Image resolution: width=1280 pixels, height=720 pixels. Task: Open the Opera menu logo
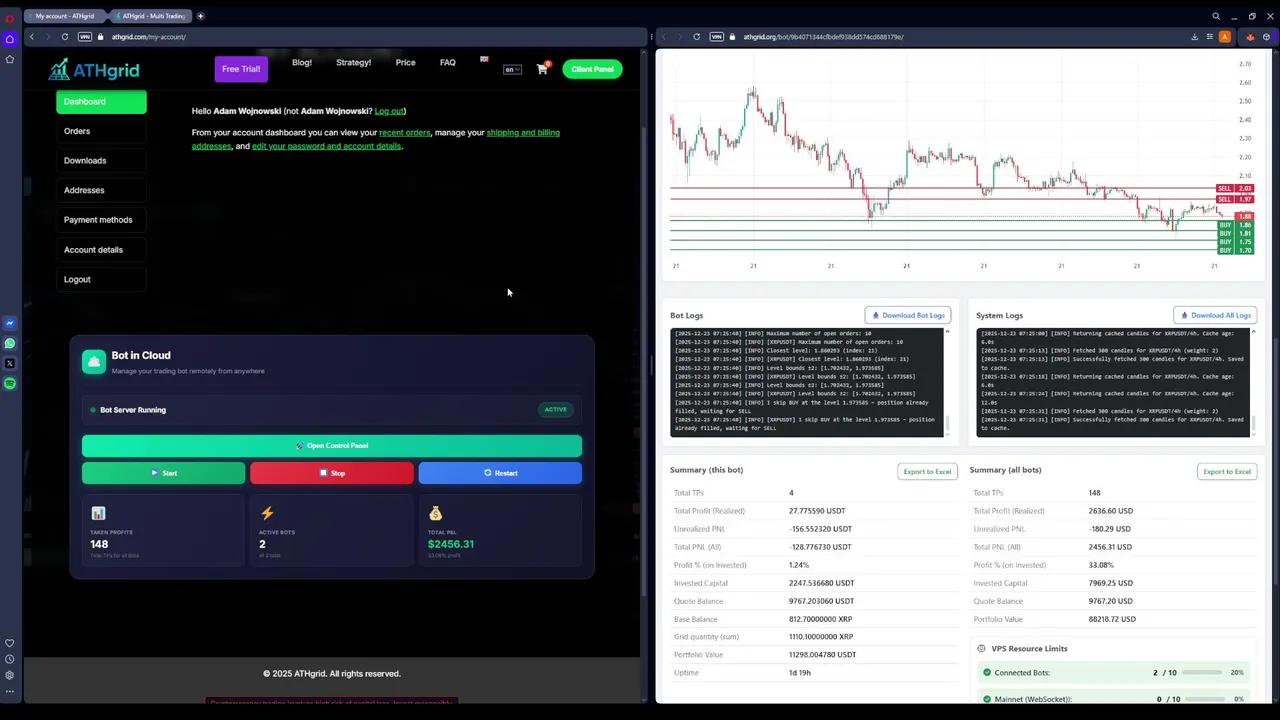[10, 18]
